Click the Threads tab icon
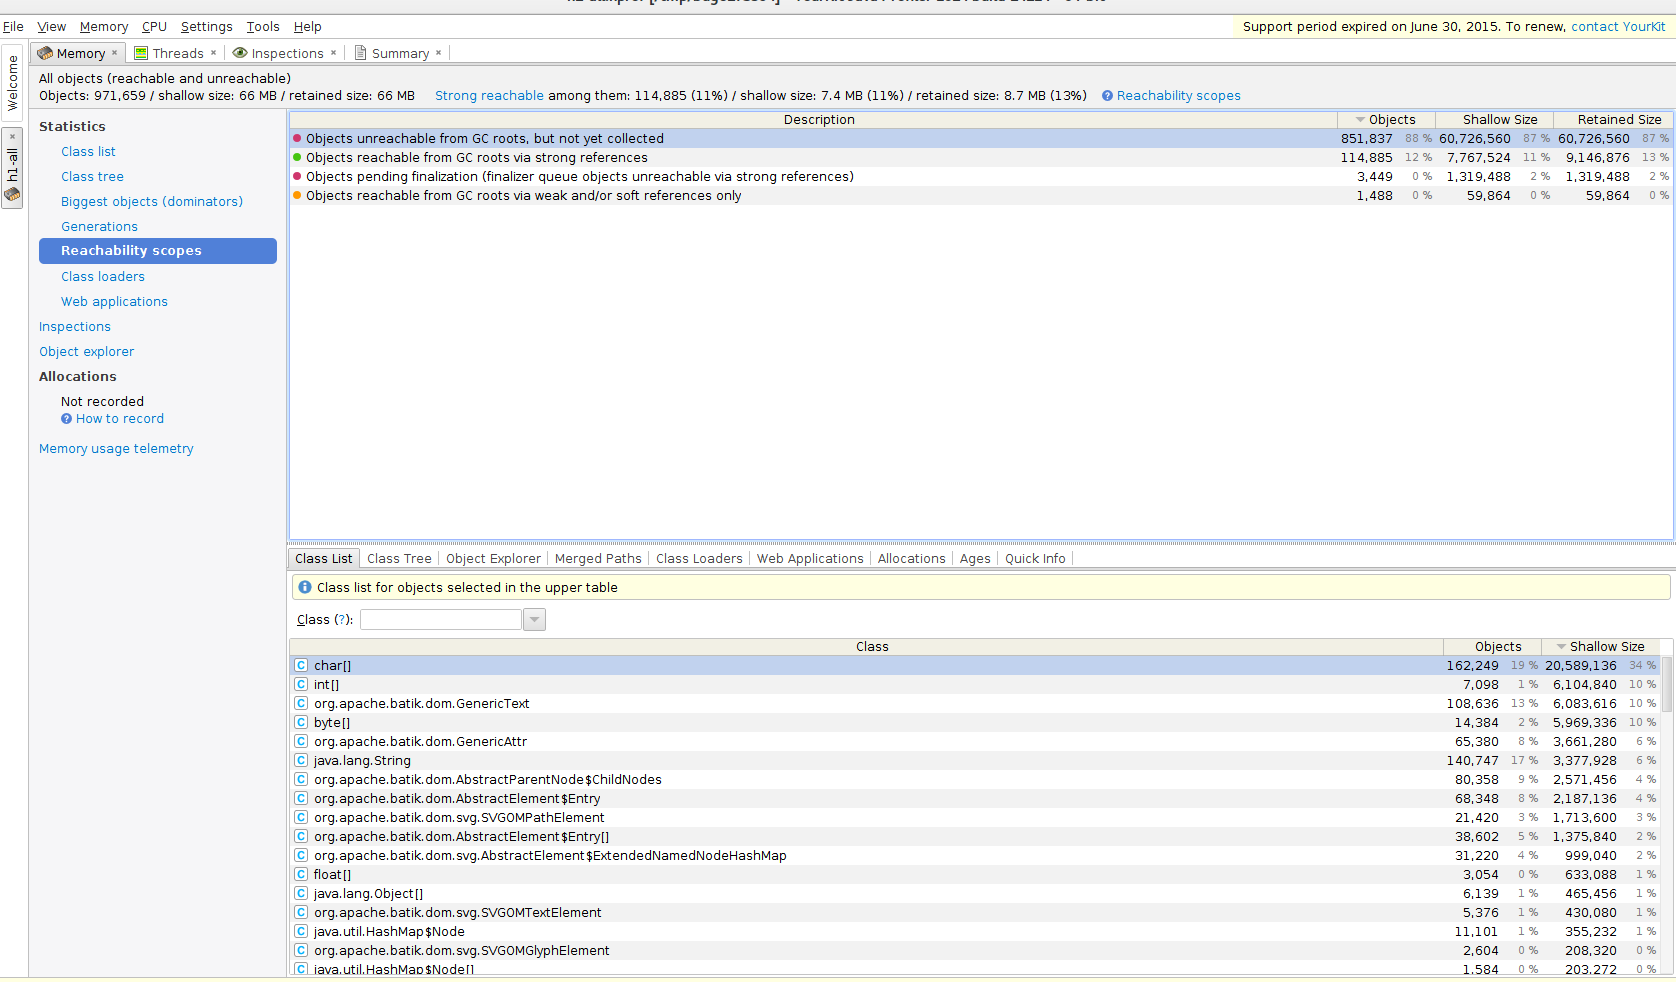1676x982 pixels. 141,53
